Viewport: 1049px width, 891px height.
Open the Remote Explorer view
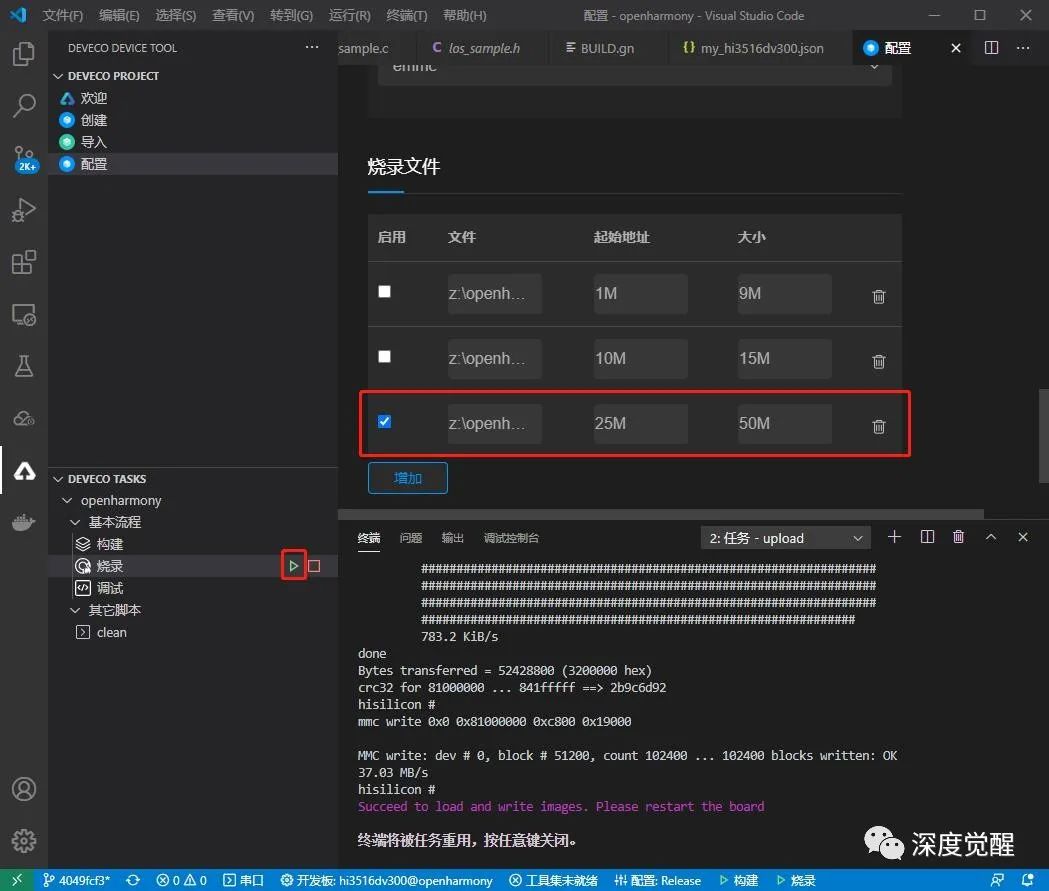point(24,314)
